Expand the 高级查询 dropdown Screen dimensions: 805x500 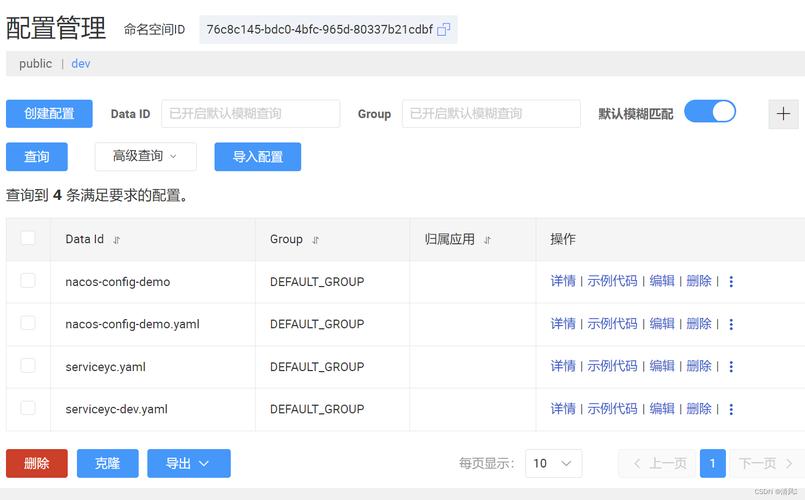(x=145, y=156)
